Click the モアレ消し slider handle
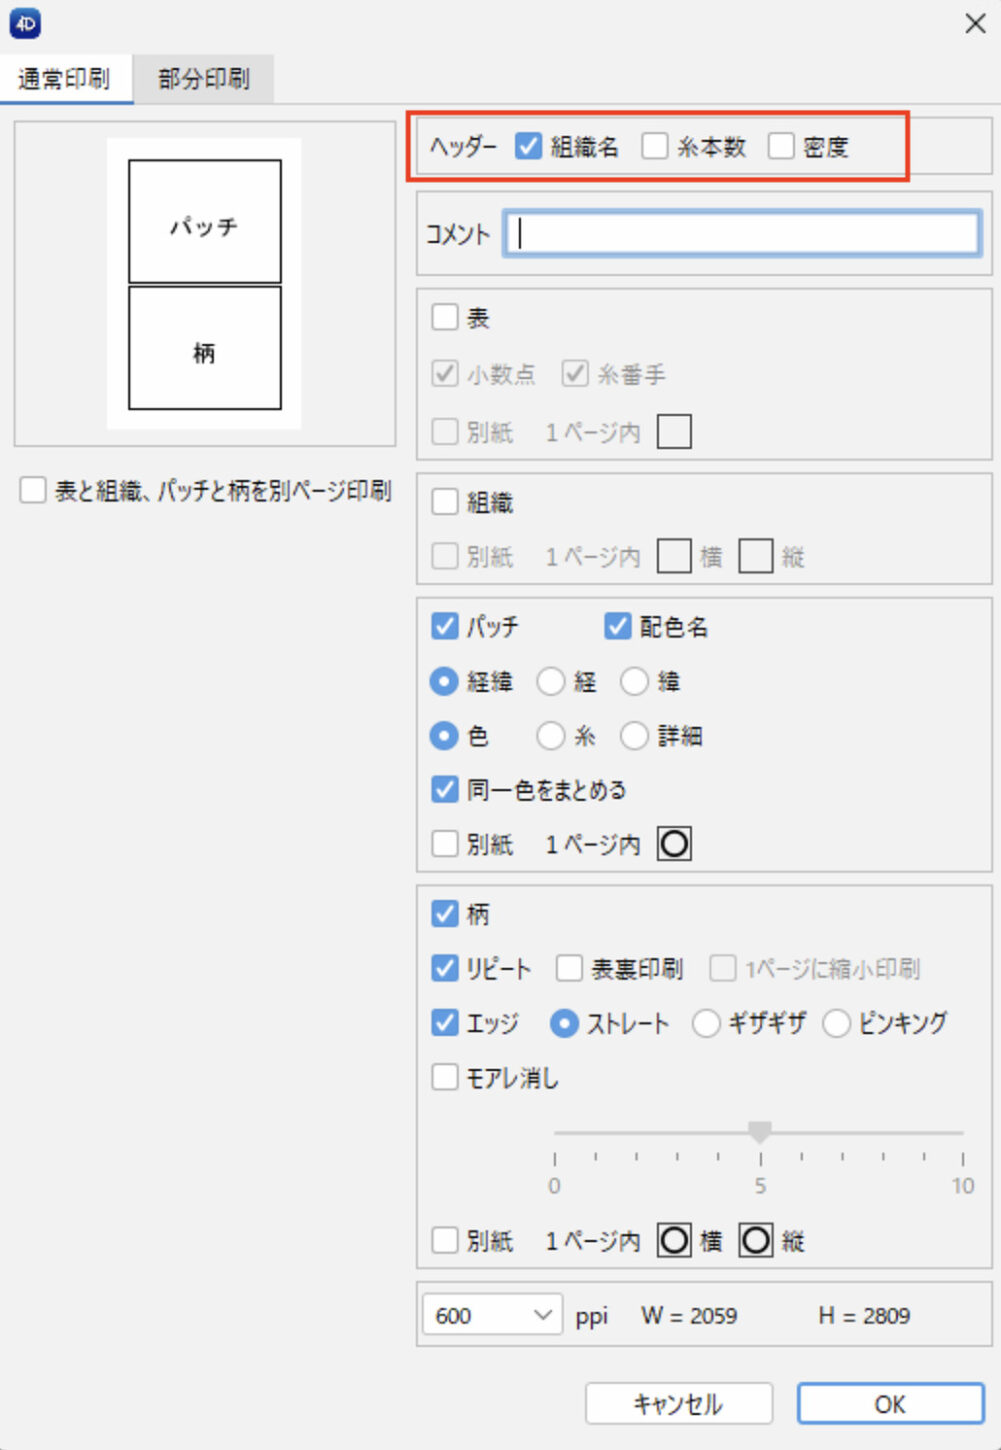 coord(760,1132)
